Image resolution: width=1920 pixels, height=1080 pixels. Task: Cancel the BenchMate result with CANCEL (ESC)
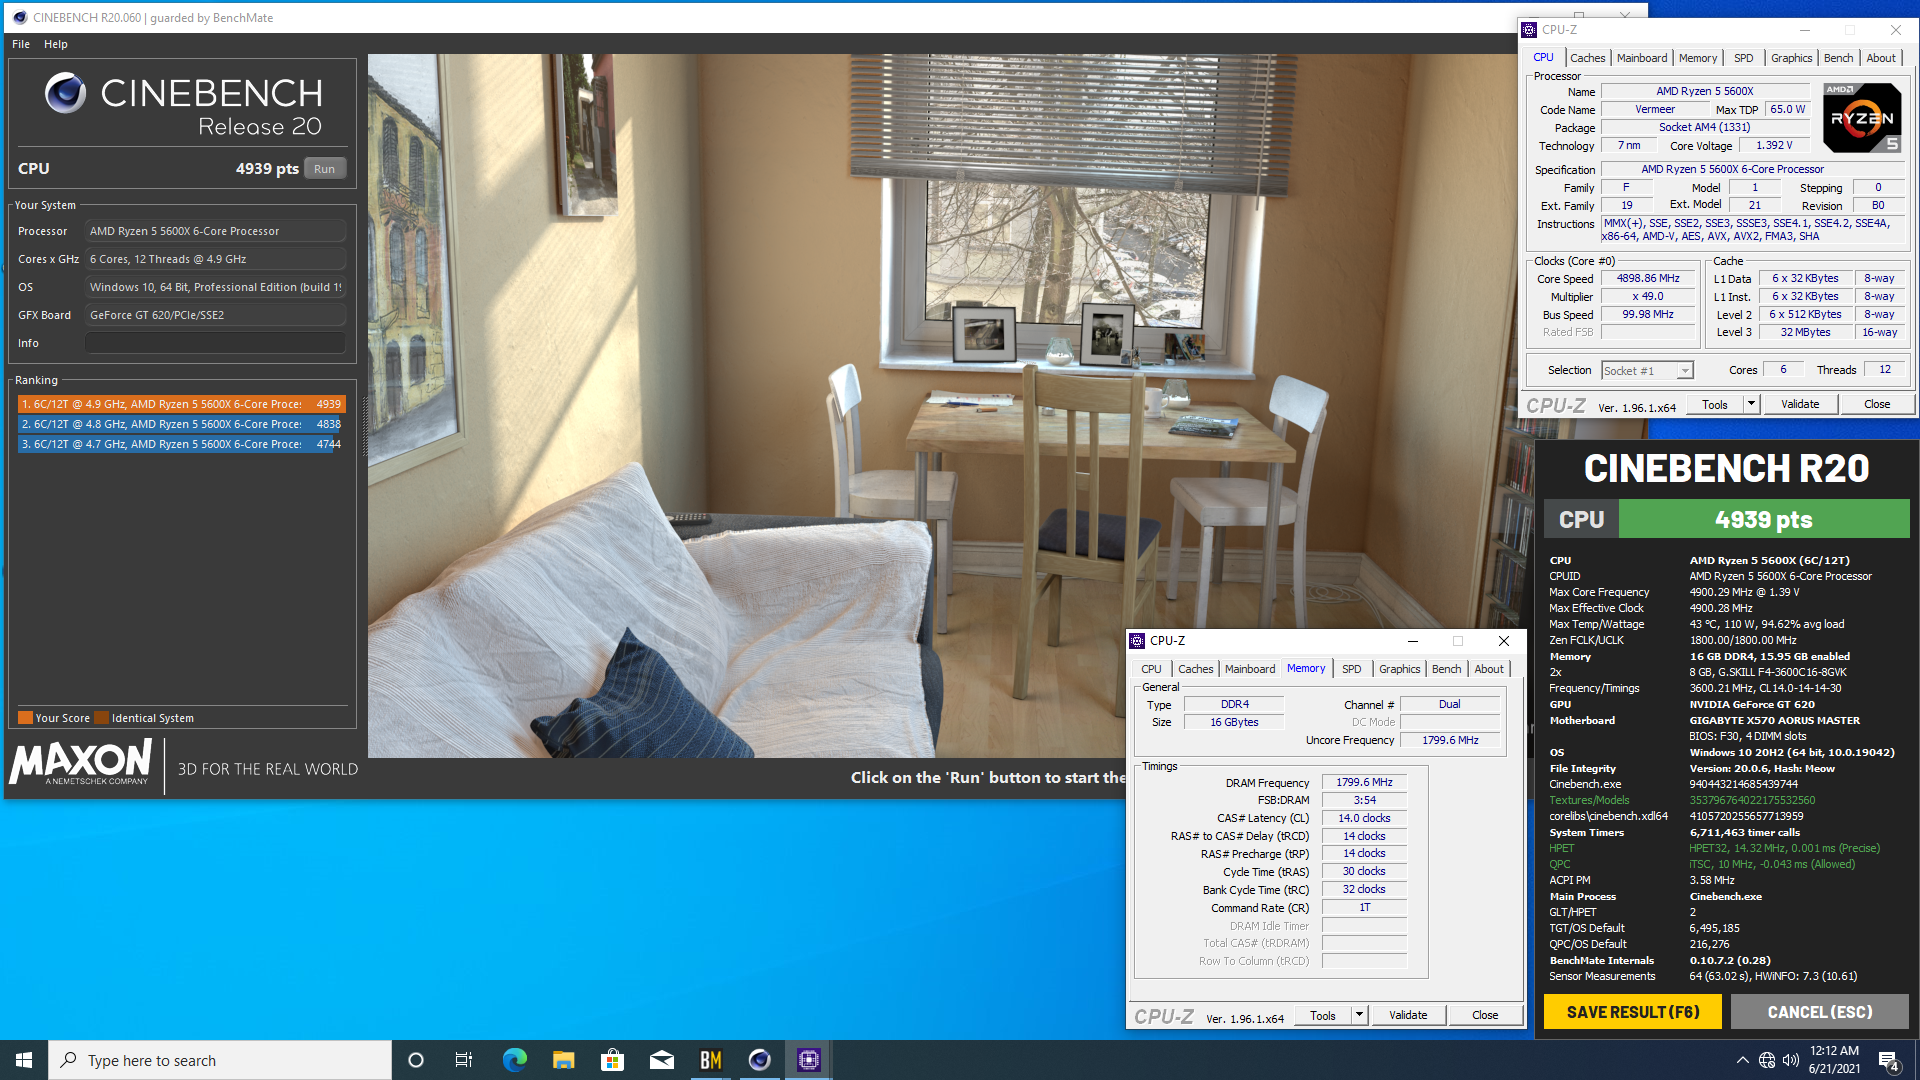(x=1820, y=1012)
